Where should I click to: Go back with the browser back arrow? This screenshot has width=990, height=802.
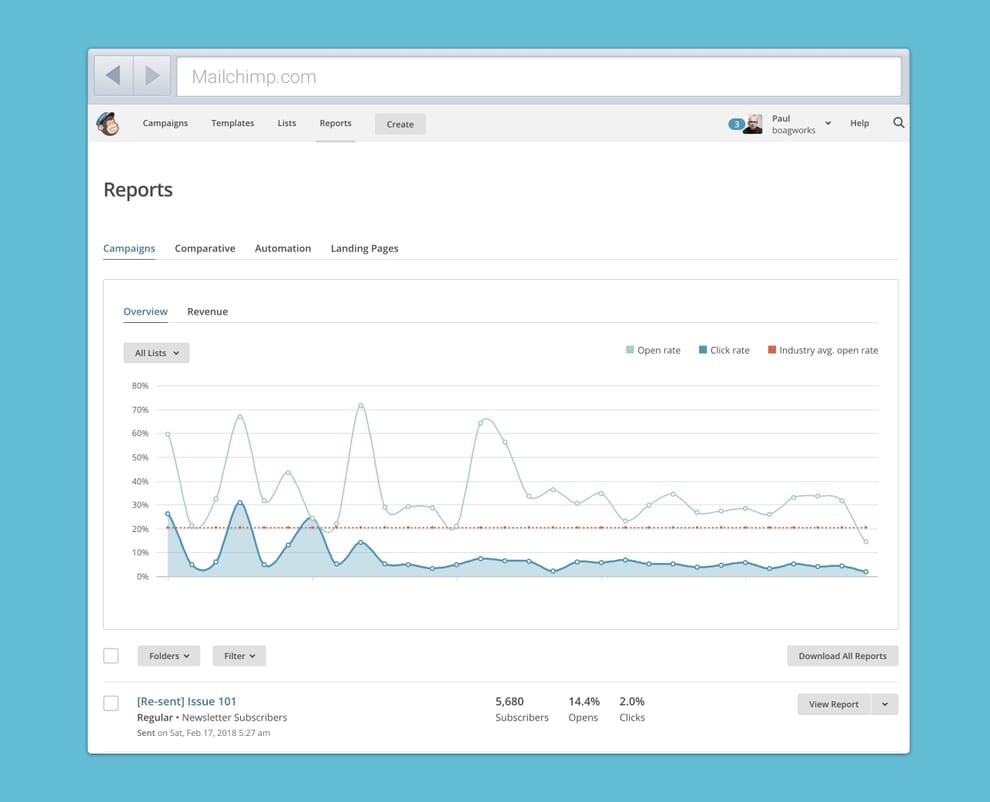(114, 76)
